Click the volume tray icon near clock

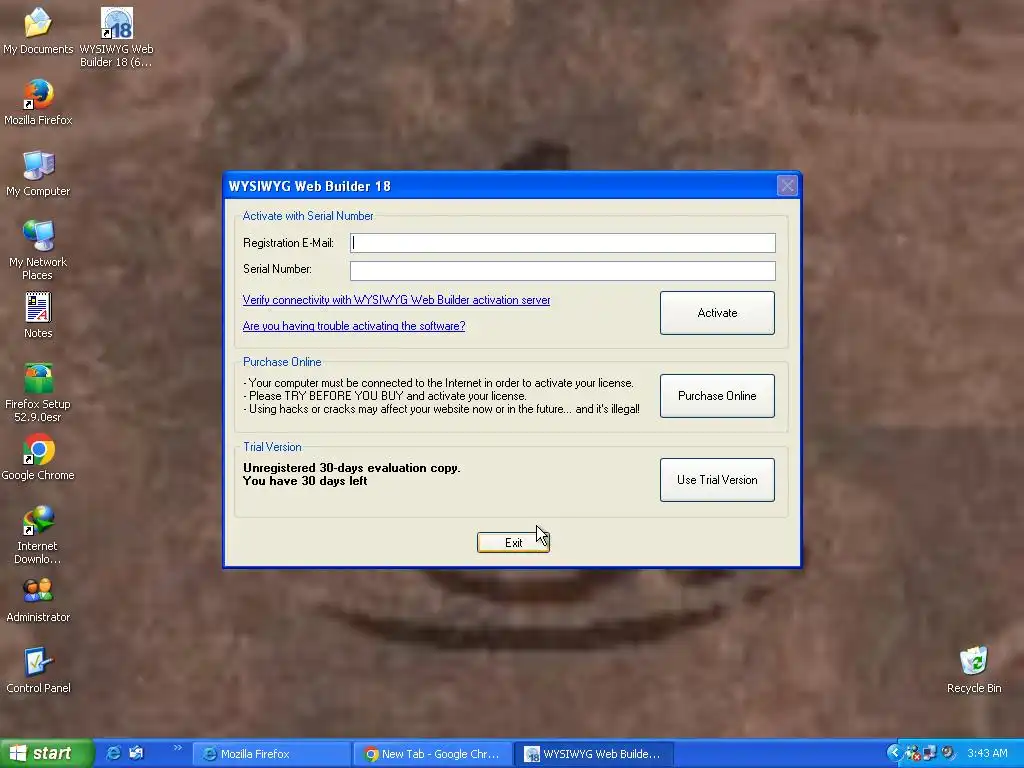948,753
